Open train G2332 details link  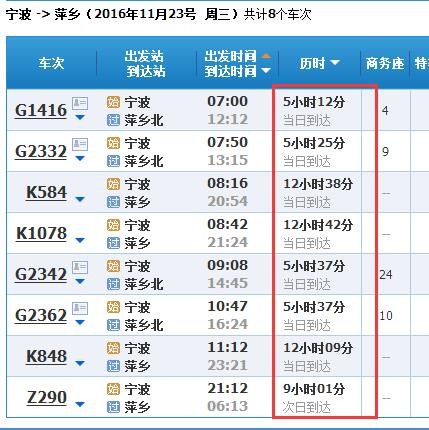pyautogui.click(x=41, y=151)
